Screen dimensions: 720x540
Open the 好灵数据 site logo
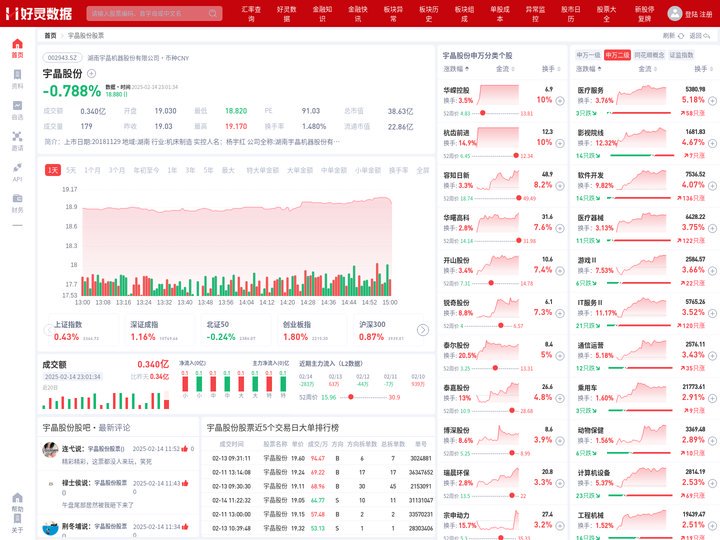(39, 13)
